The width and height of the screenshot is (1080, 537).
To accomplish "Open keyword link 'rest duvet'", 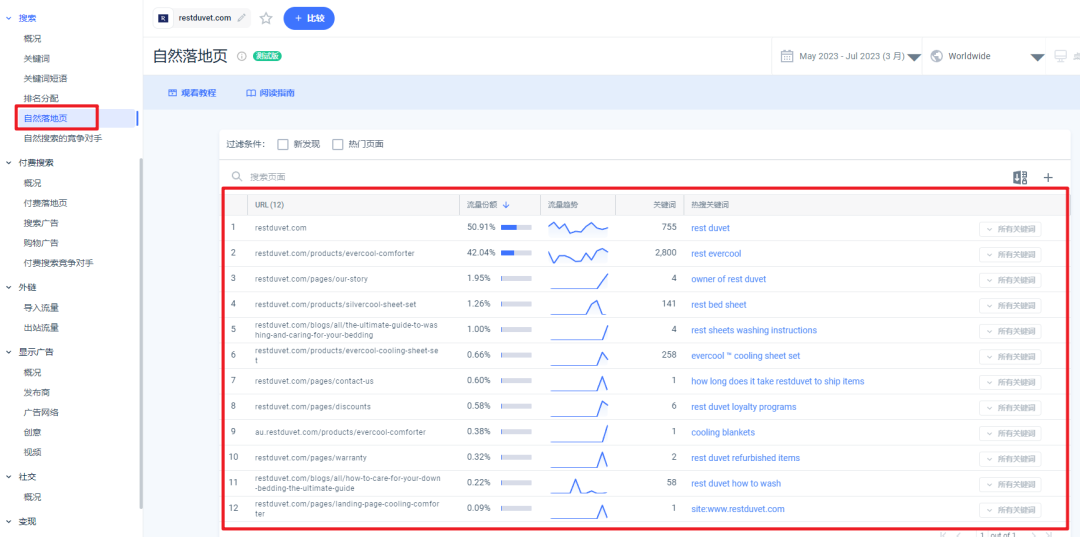I will coord(710,228).
